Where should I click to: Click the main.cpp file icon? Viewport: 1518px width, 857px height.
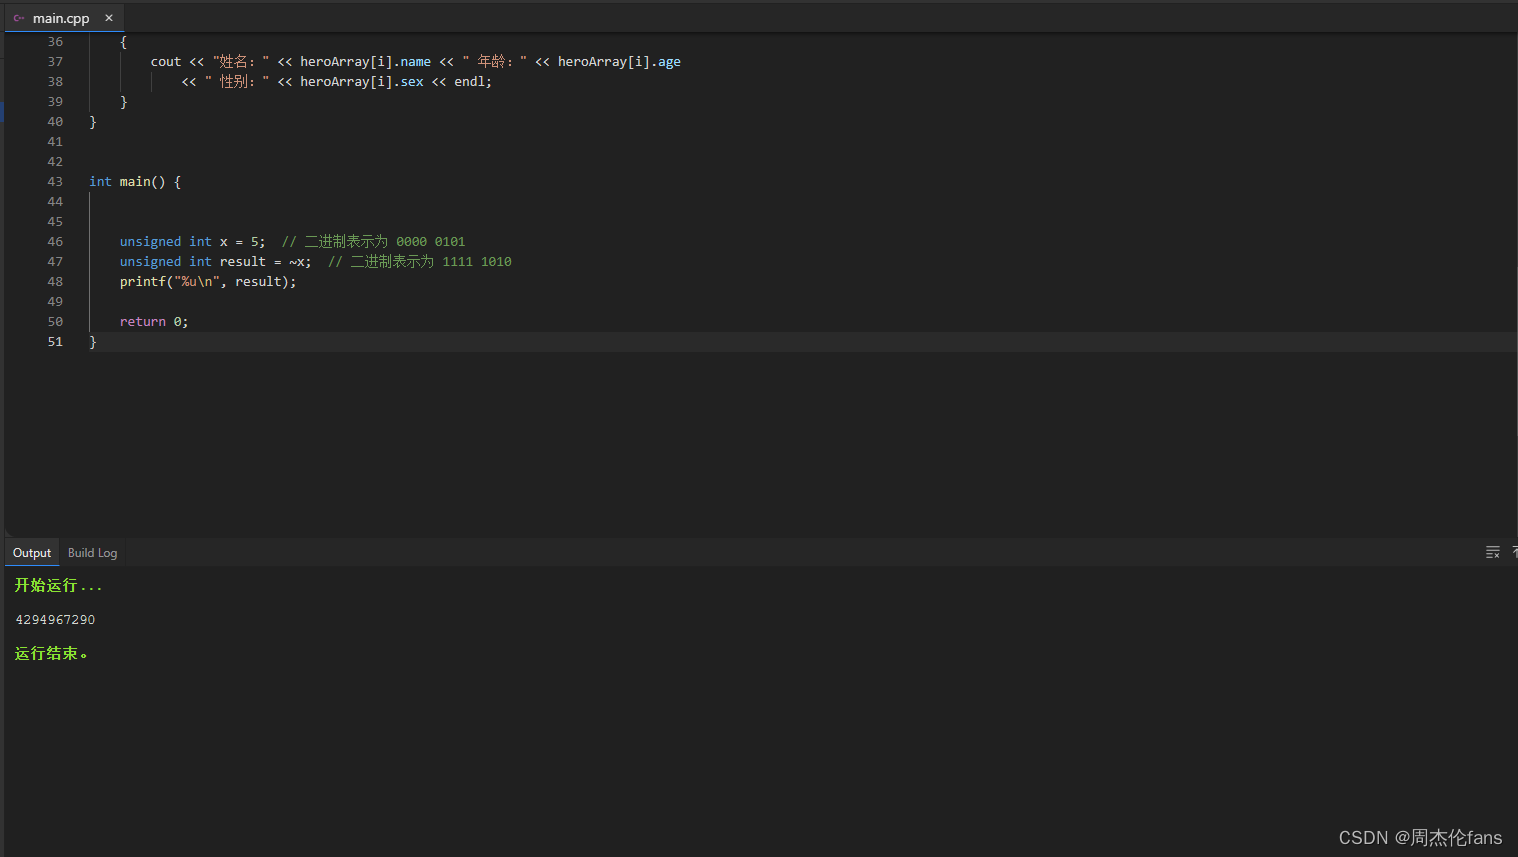click(19, 18)
